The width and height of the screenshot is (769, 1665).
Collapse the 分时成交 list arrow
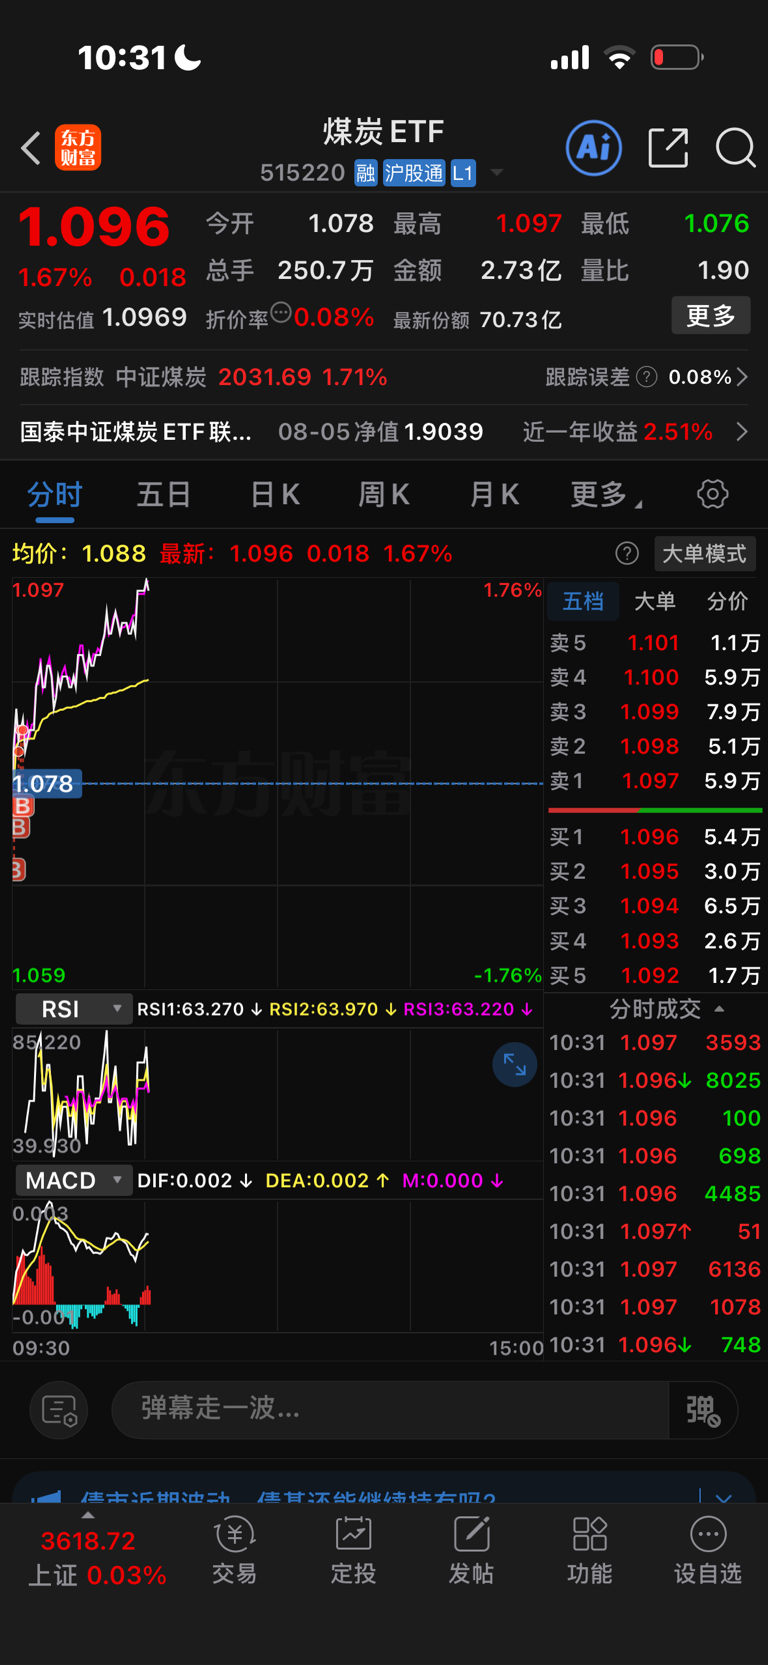tap(719, 1008)
